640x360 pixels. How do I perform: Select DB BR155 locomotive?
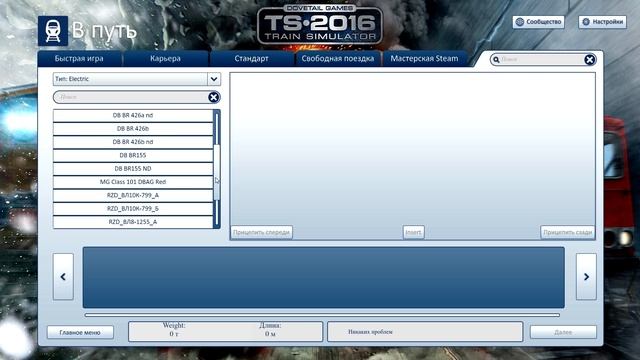click(133, 155)
